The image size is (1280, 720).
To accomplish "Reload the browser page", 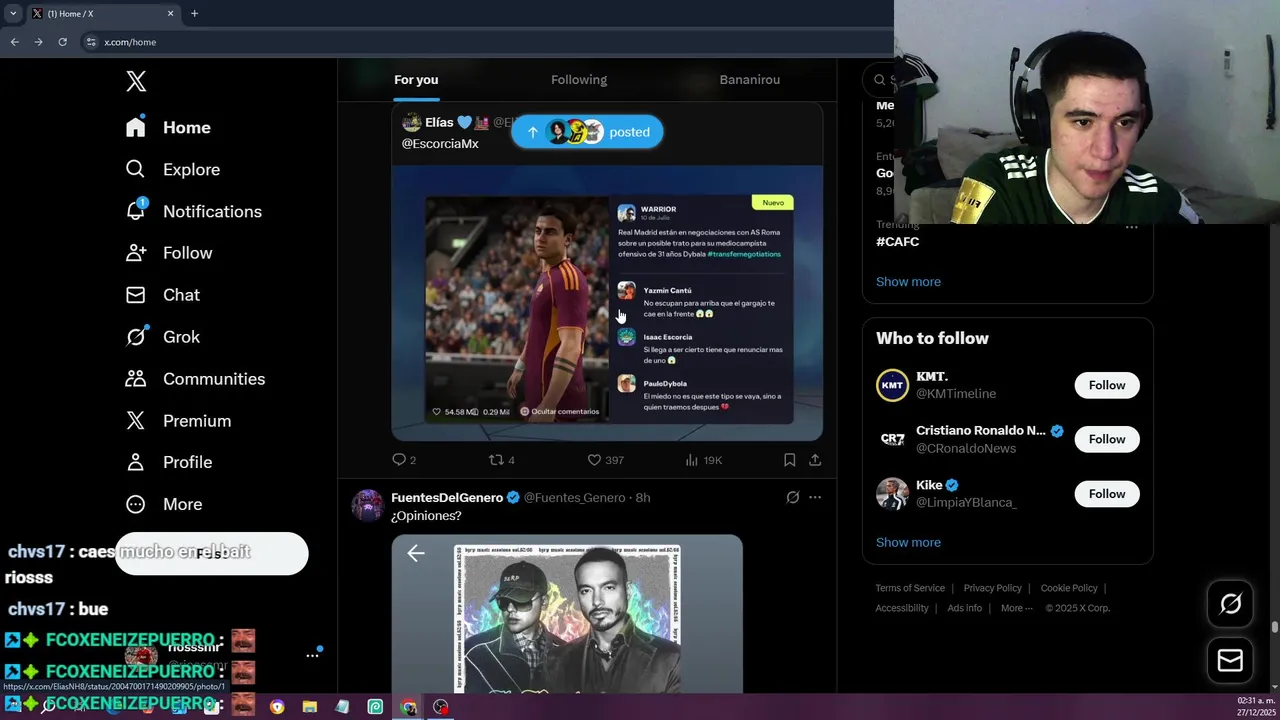I will [62, 42].
